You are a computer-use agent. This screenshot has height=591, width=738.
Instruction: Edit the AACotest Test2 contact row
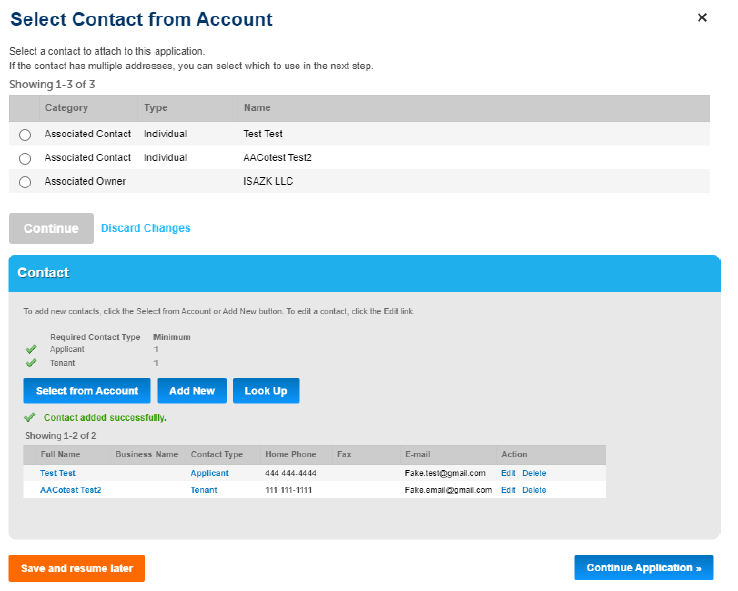pyautogui.click(x=508, y=490)
